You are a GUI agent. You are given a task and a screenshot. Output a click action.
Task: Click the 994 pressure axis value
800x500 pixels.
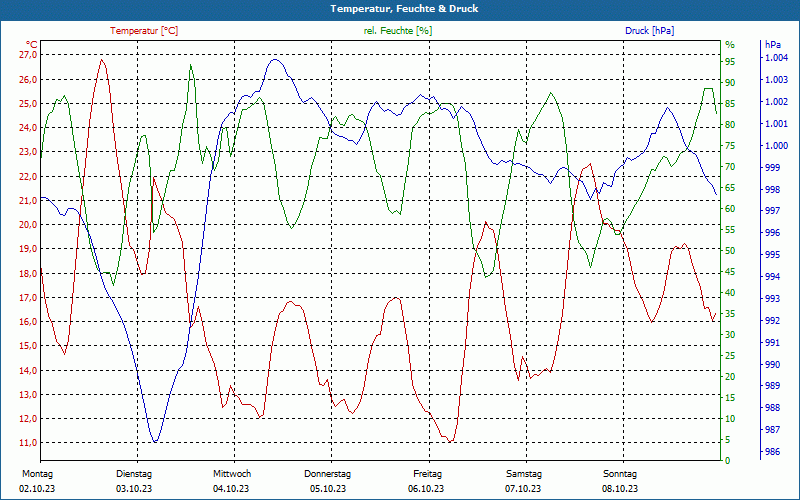772,277
